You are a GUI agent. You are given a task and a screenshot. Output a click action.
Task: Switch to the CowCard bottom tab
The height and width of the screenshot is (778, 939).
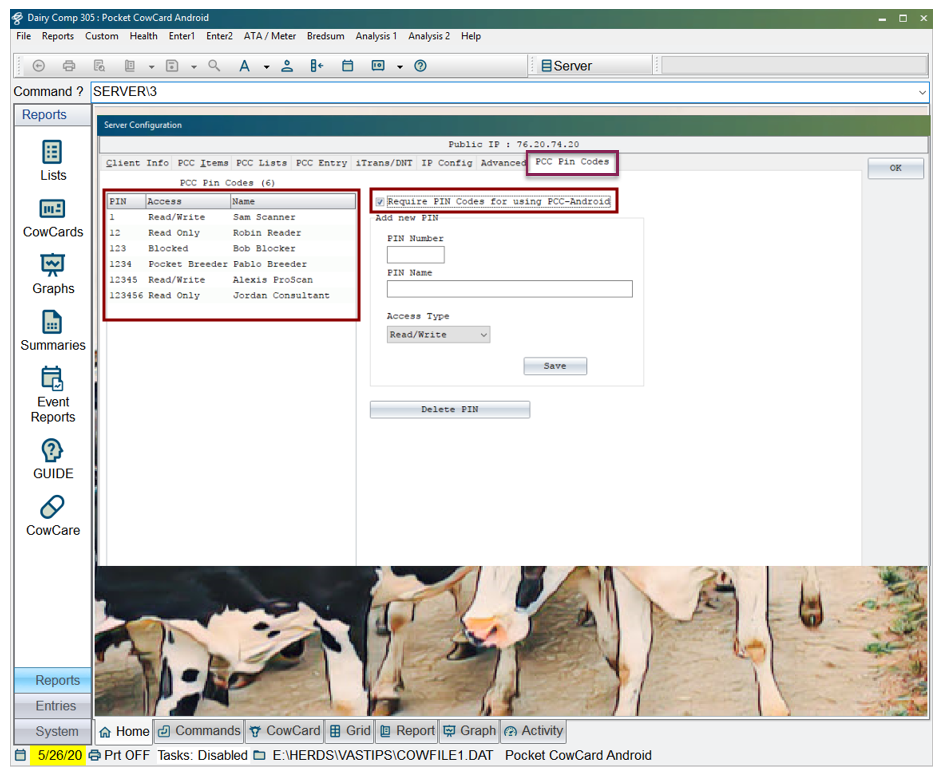pos(284,731)
